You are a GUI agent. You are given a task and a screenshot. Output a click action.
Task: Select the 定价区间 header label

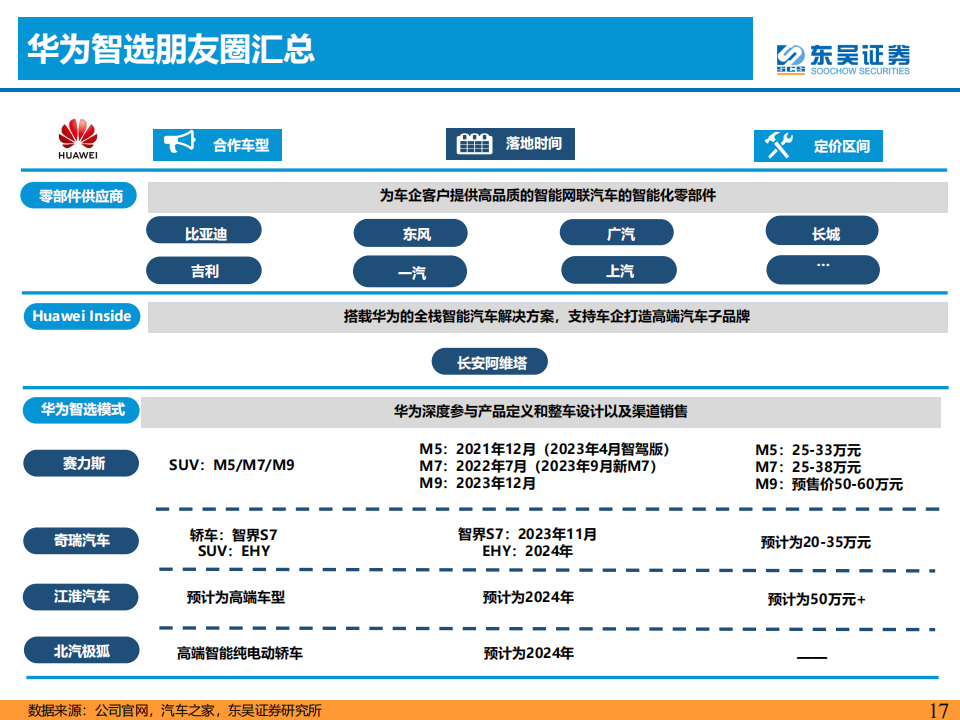point(842,146)
